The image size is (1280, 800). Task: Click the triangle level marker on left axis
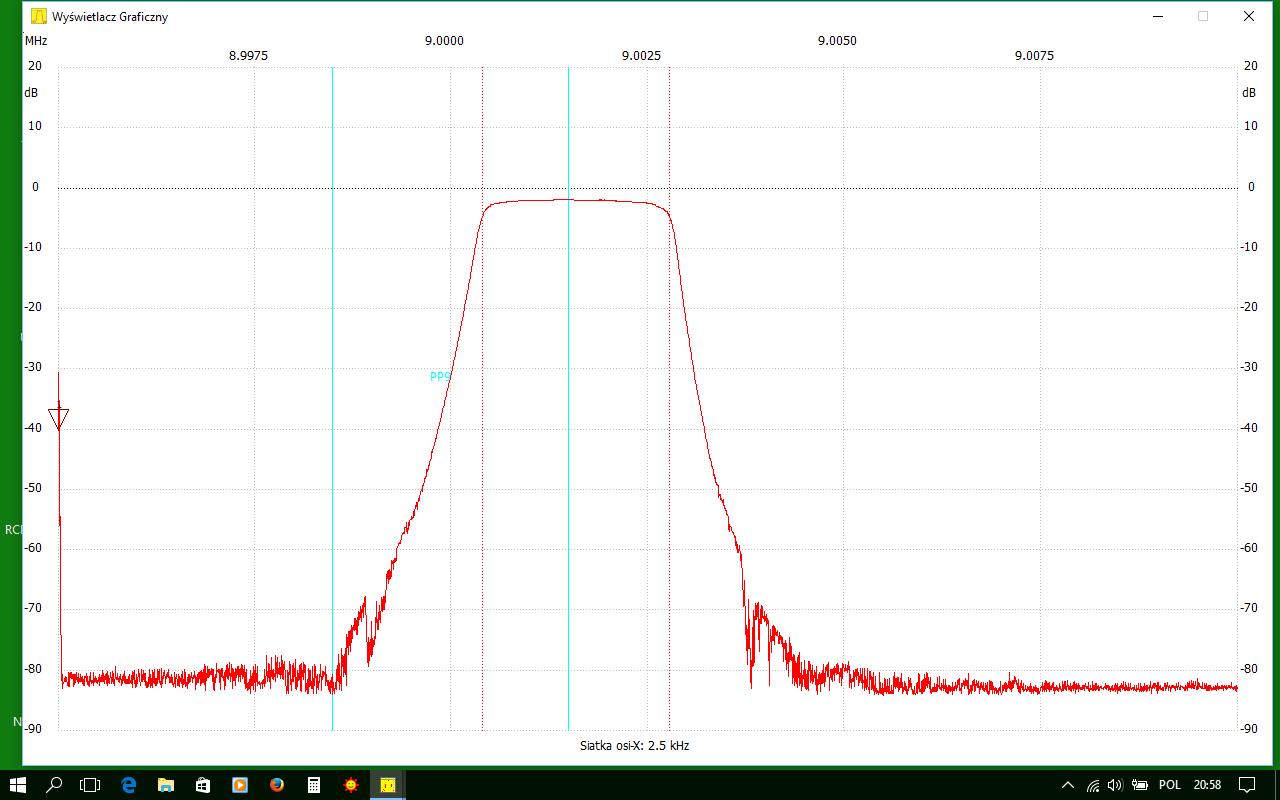[x=58, y=419]
